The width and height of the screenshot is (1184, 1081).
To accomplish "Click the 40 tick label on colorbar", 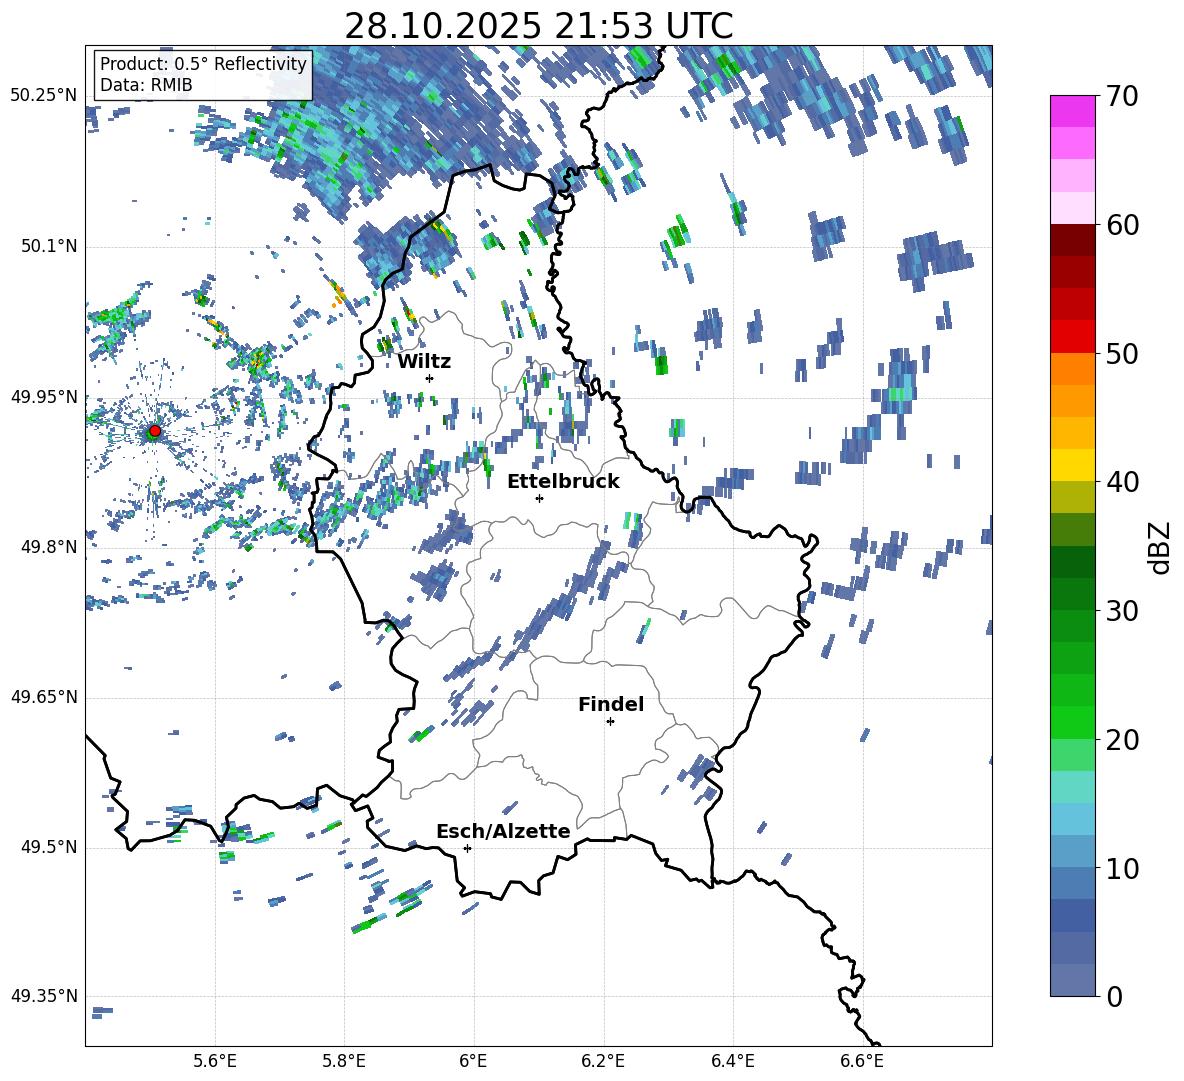I will pos(1122,482).
